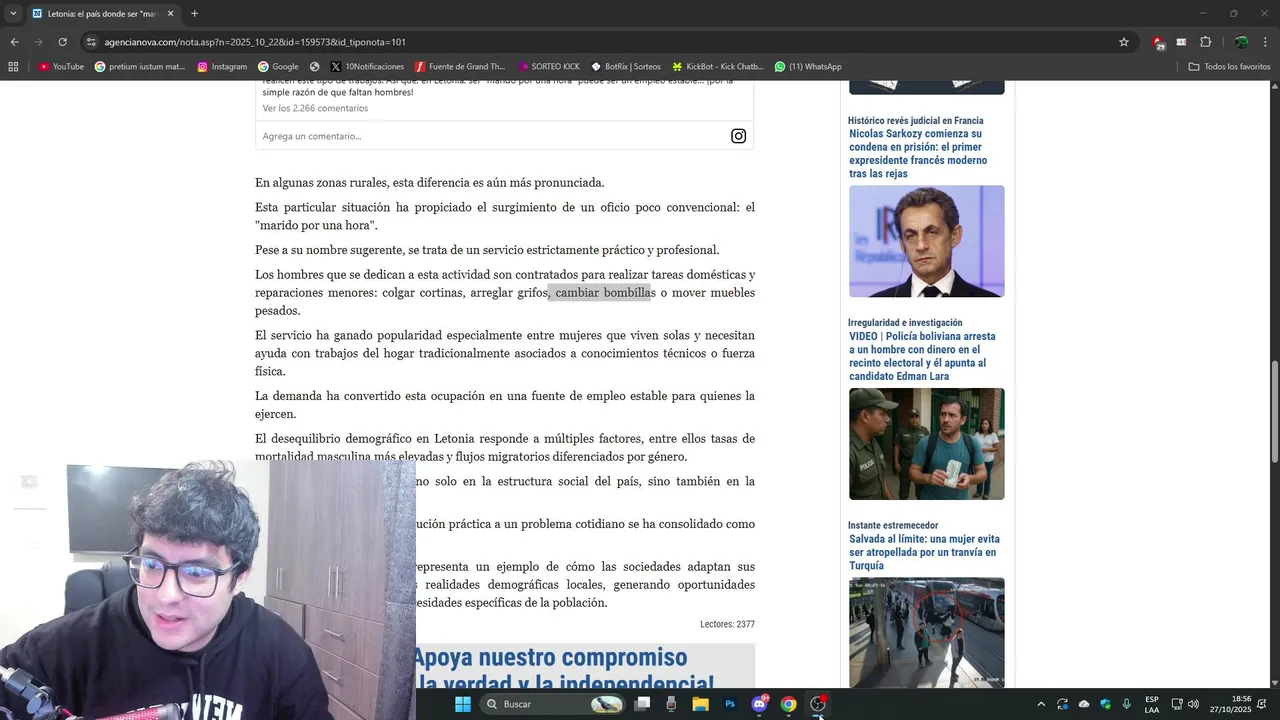Bookmark this page with the star icon
This screenshot has width=1280, height=720.
point(1124,42)
